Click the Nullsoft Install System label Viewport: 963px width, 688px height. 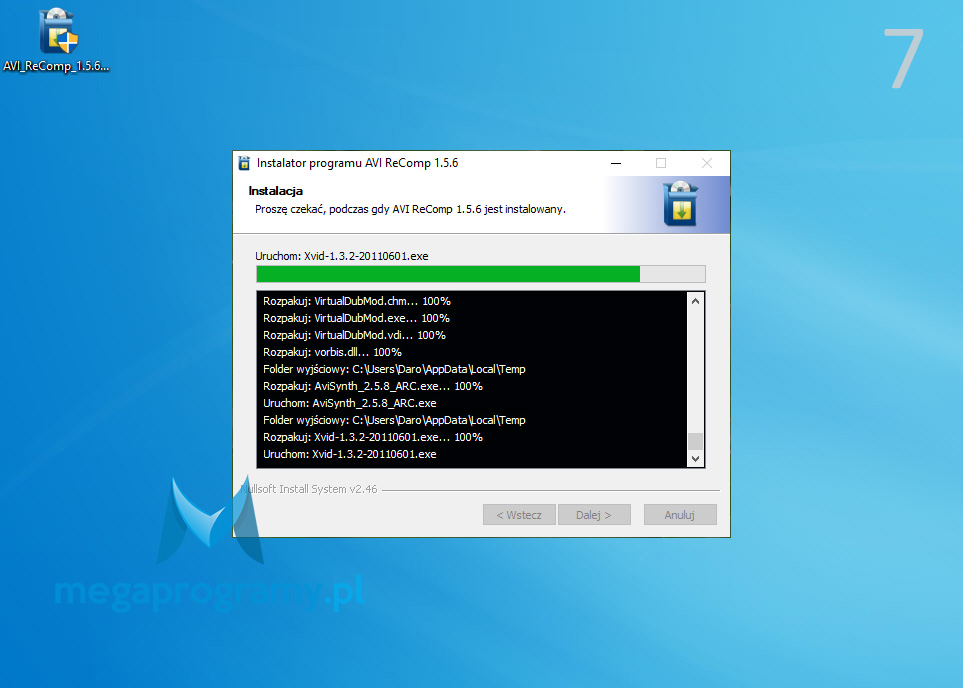click(x=310, y=490)
